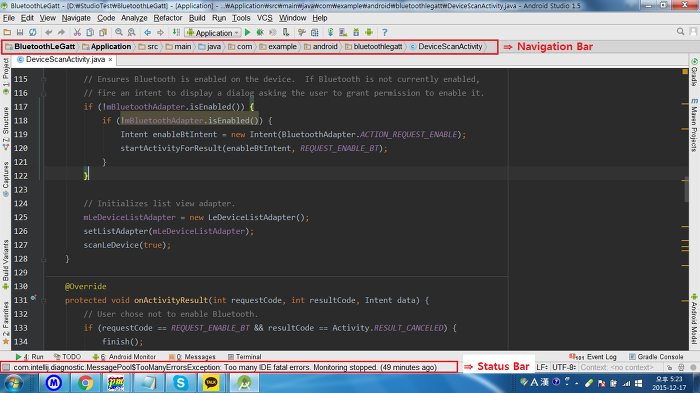Screen dimensions: 700x393
Task: Click the Find magnifier icon
Action: click(x=119, y=32)
